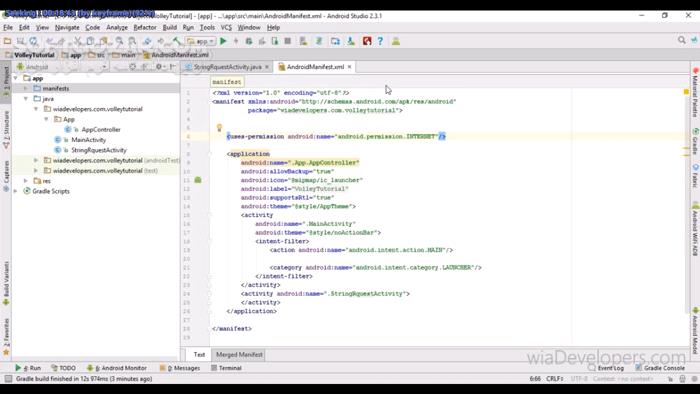This screenshot has height=394, width=700.
Task: Open the app run configuration dropdown
Action: click(201, 41)
